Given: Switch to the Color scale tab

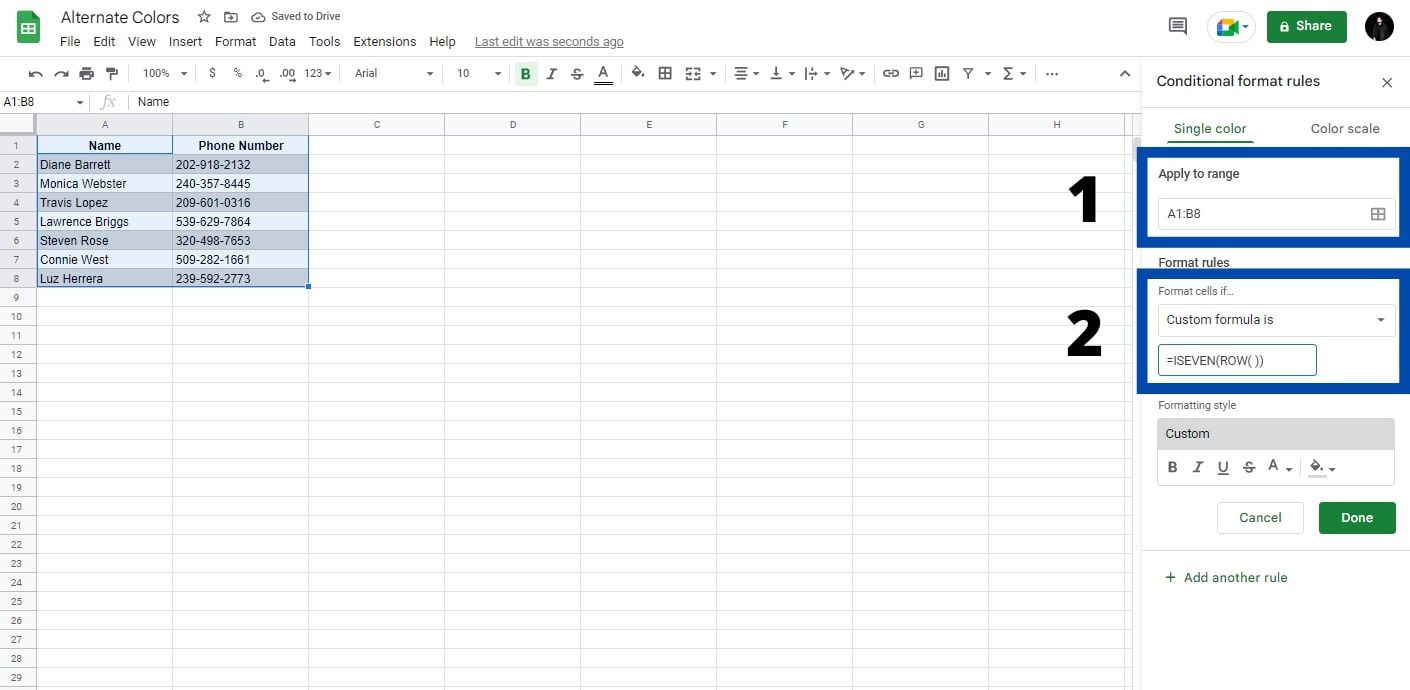Looking at the screenshot, I should [x=1344, y=128].
